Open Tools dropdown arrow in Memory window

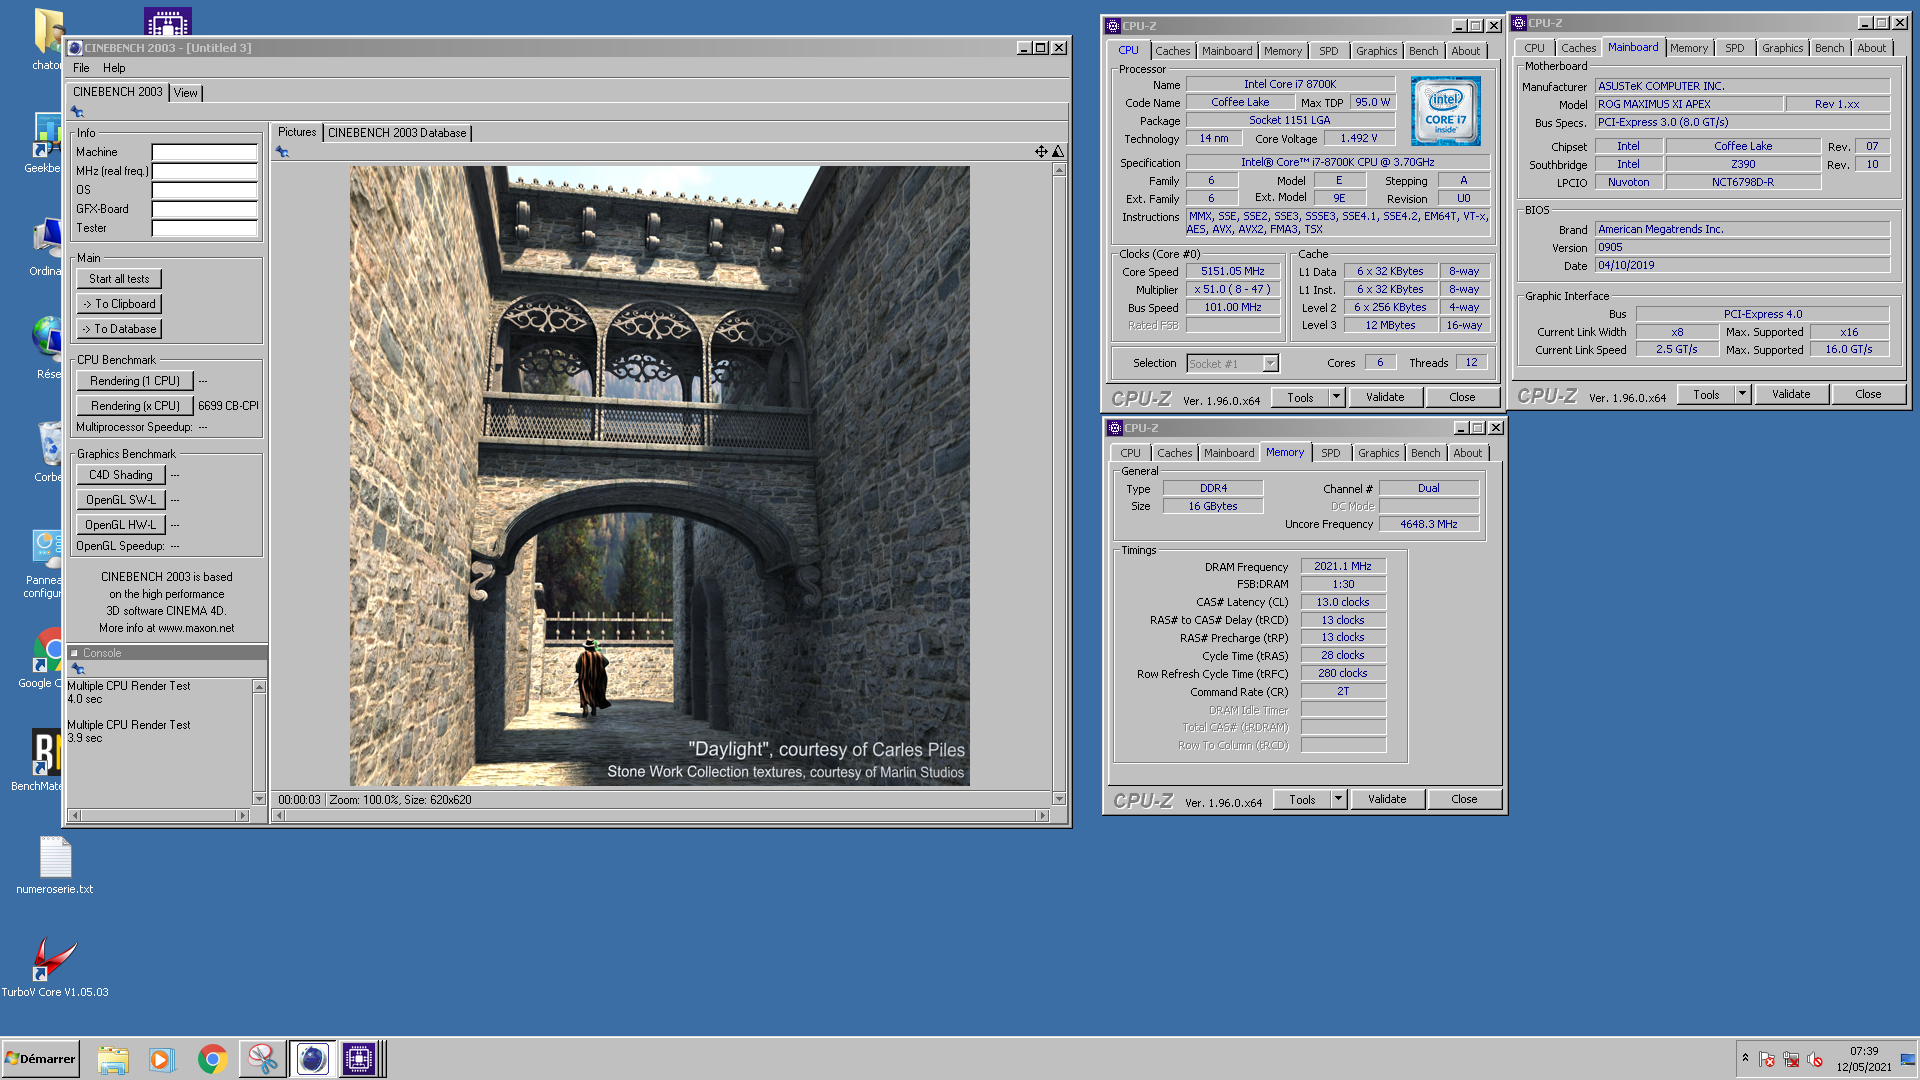(x=1338, y=799)
